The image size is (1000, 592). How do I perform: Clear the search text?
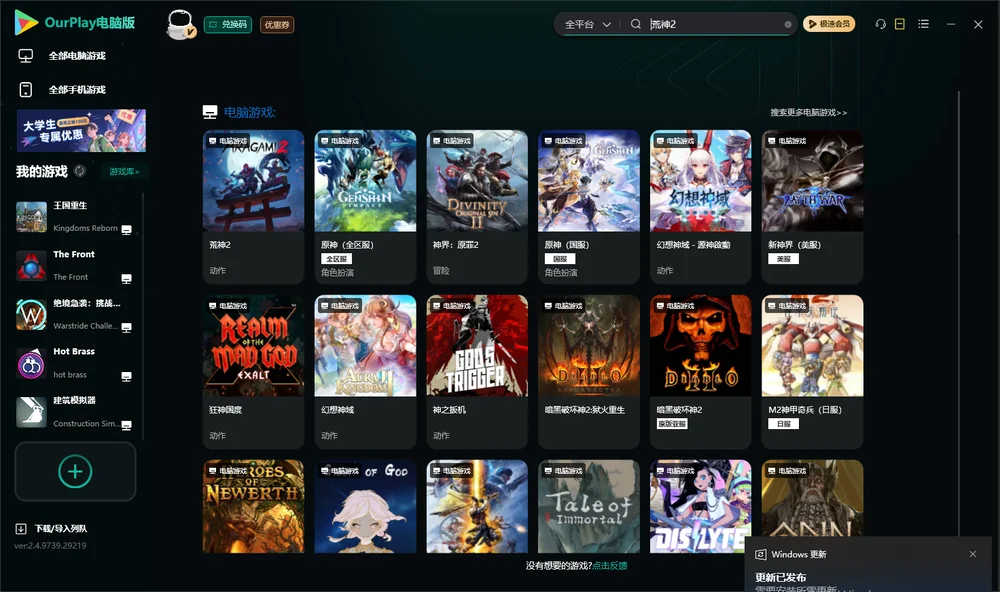[x=788, y=24]
